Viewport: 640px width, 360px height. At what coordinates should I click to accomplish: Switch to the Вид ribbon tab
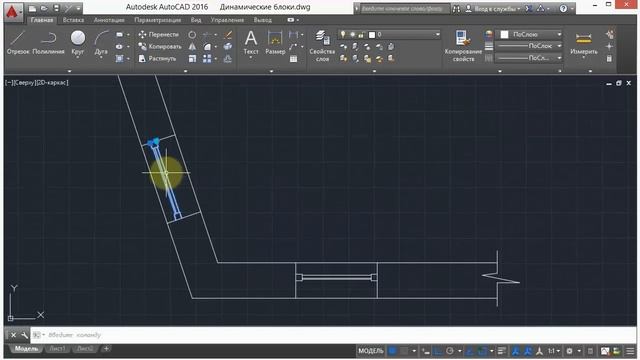pos(196,20)
